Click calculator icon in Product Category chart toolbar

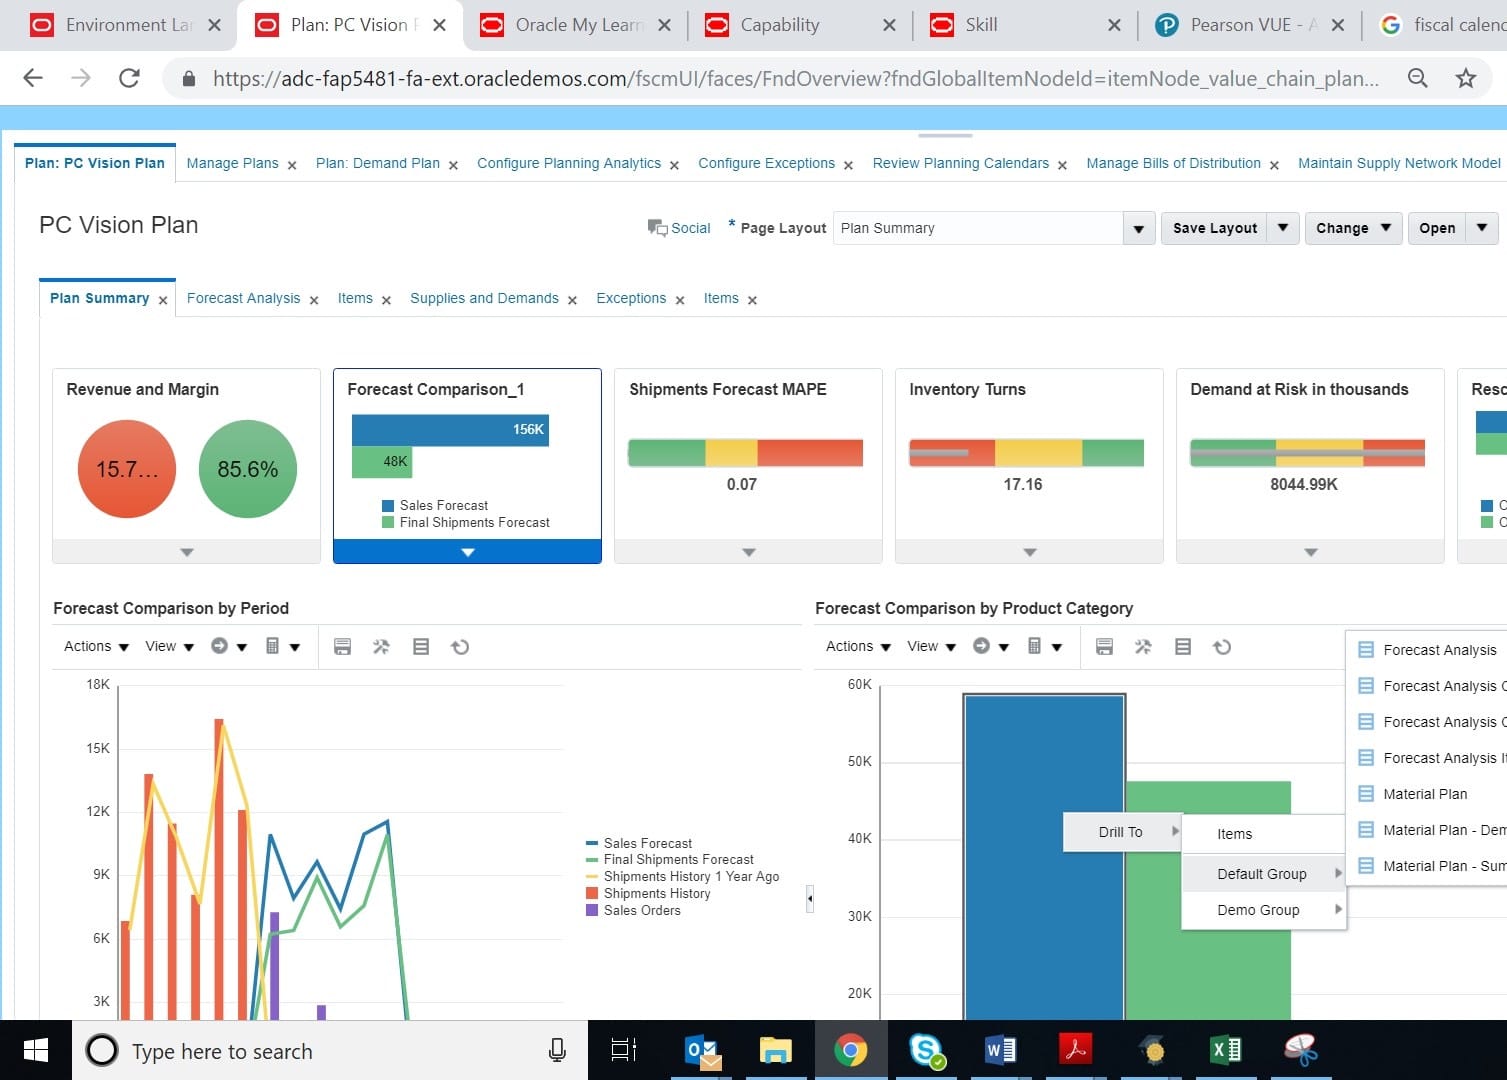click(1035, 647)
